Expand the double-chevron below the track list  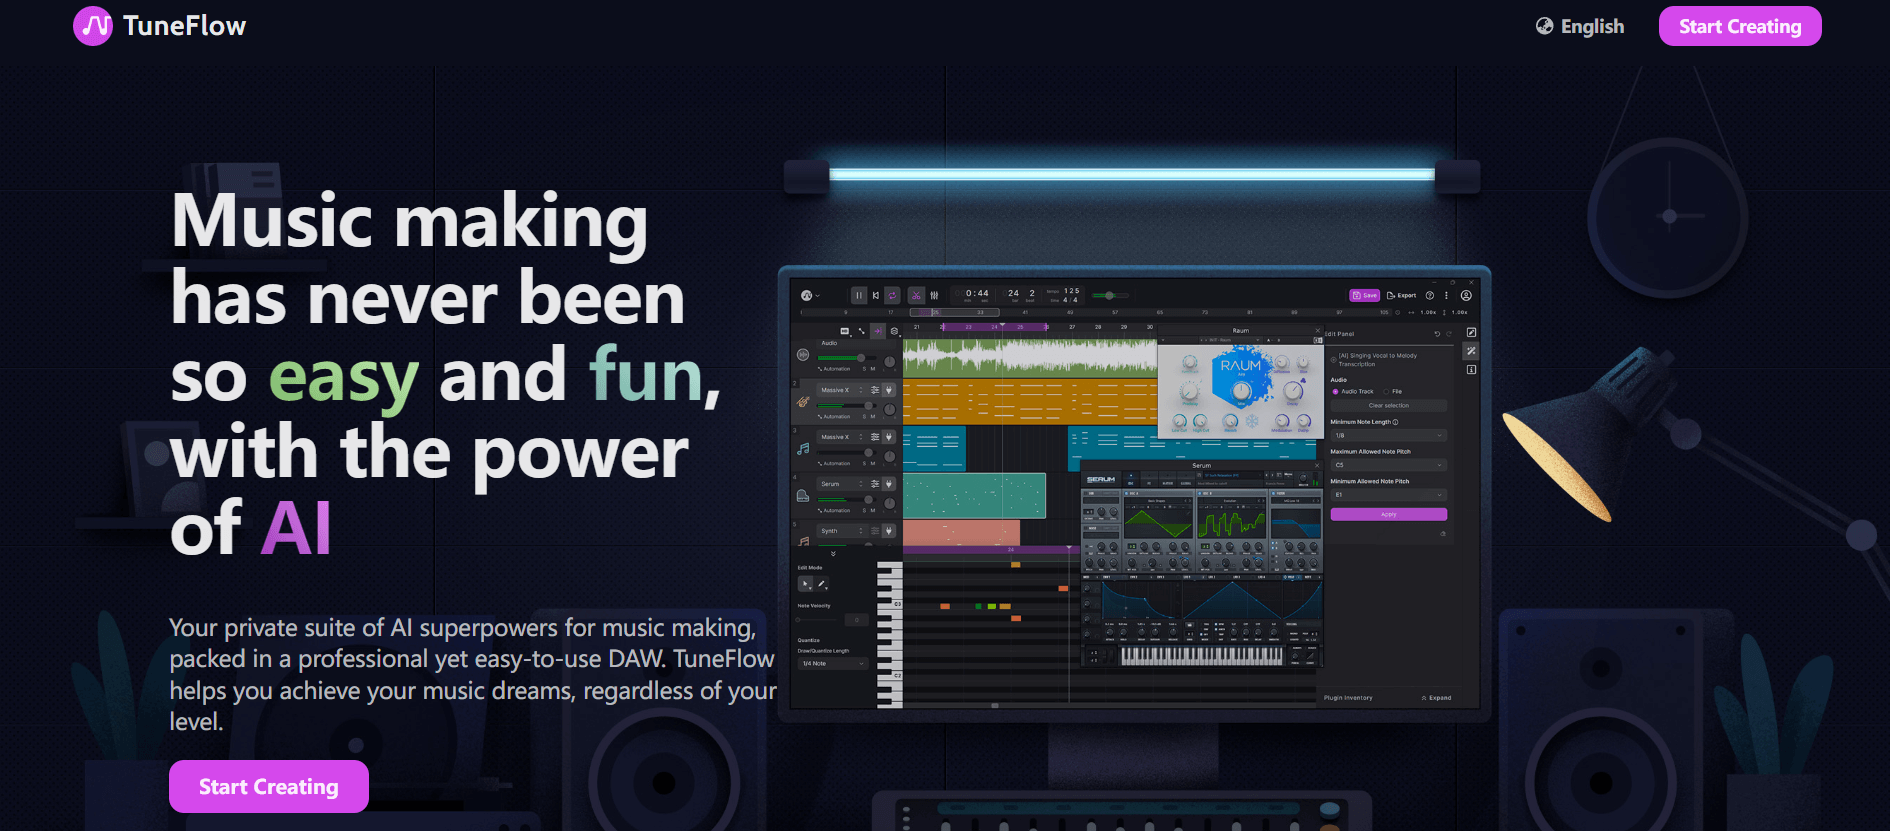tap(833, 553)
